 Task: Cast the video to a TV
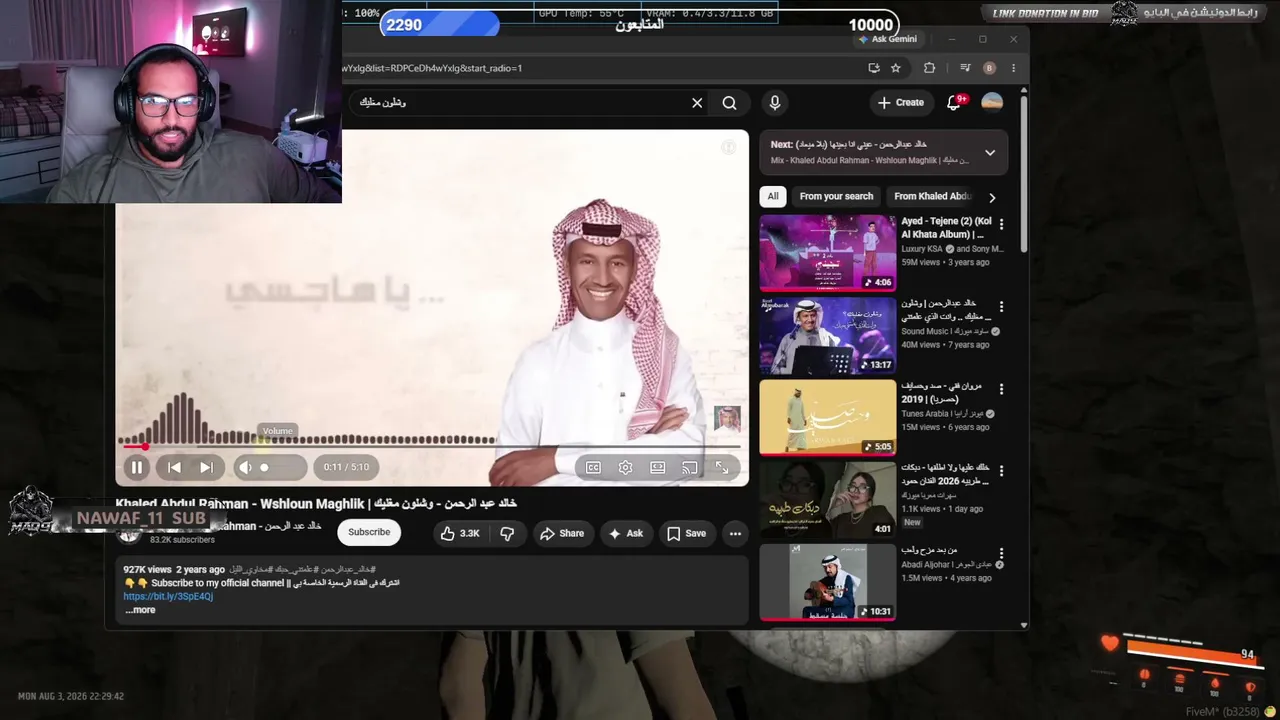click(x=689, y=467)
